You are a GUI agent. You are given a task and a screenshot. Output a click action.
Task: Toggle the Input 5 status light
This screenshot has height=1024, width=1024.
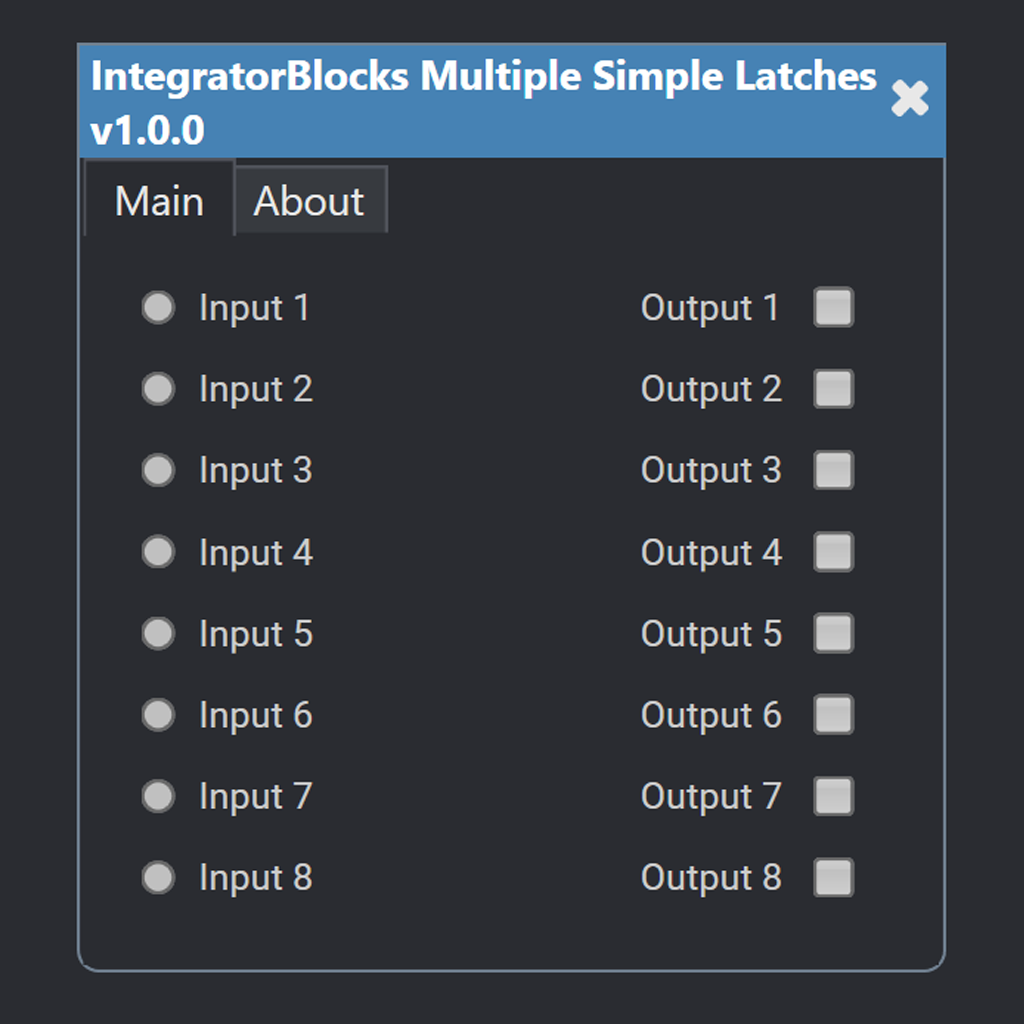click(x=158, y=633)
